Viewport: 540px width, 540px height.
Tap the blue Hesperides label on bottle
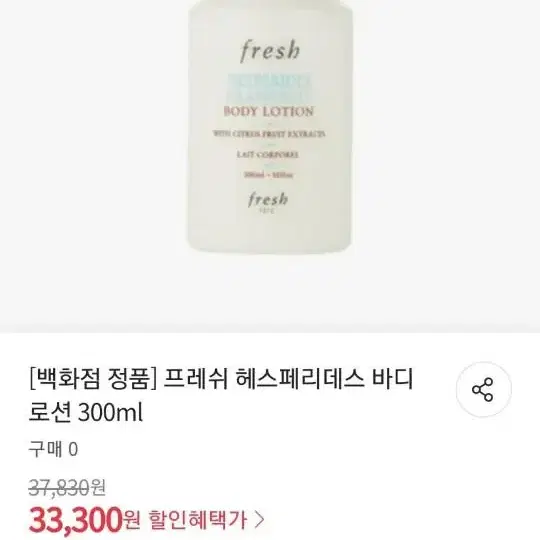[270, 87]
